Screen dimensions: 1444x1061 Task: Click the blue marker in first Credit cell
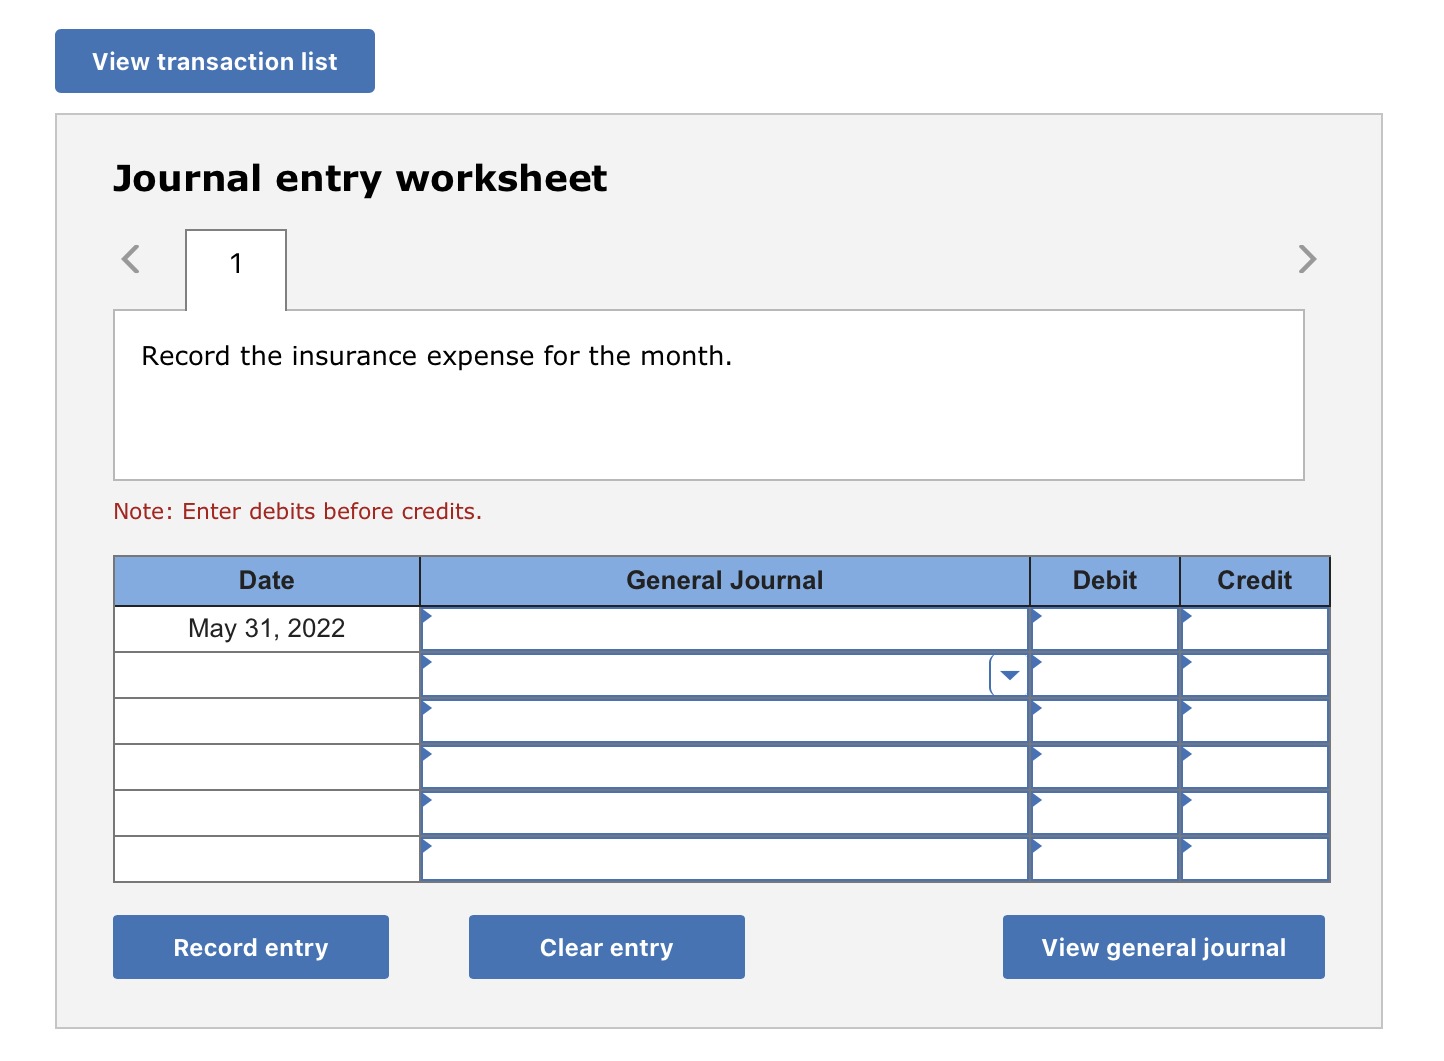[1186, 617]
